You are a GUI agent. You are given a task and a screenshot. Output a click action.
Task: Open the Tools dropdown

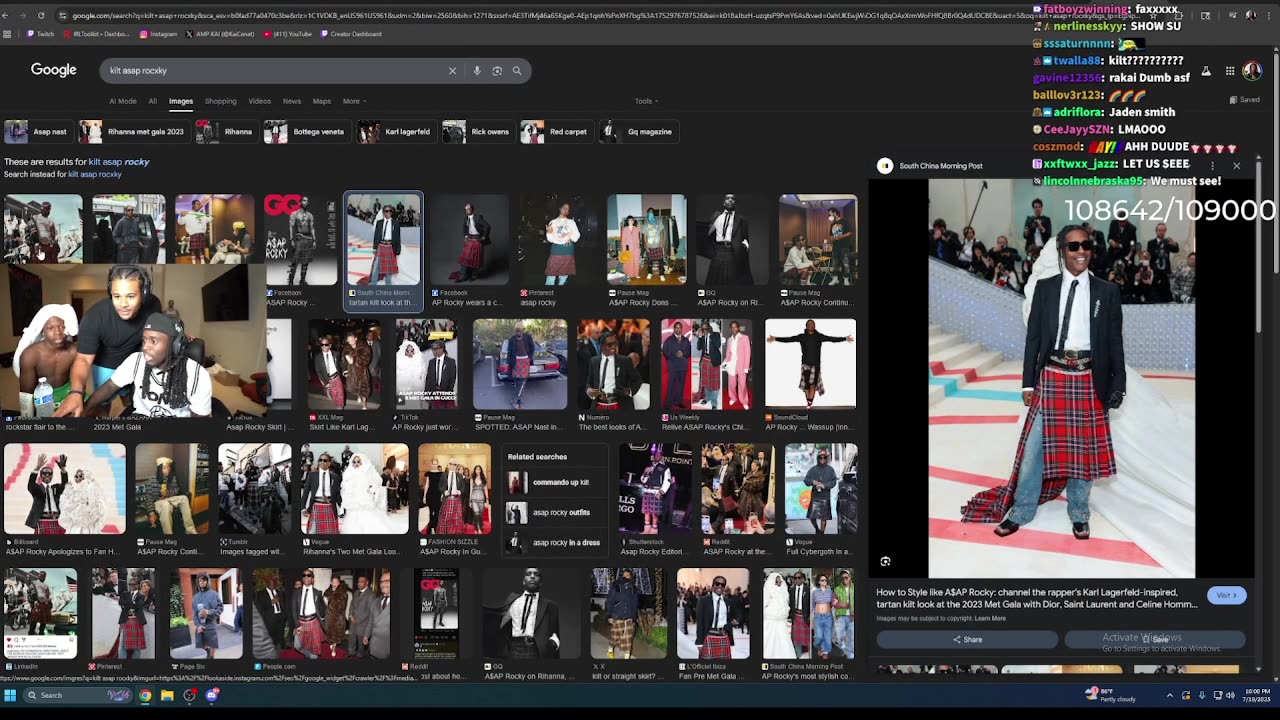646,101
